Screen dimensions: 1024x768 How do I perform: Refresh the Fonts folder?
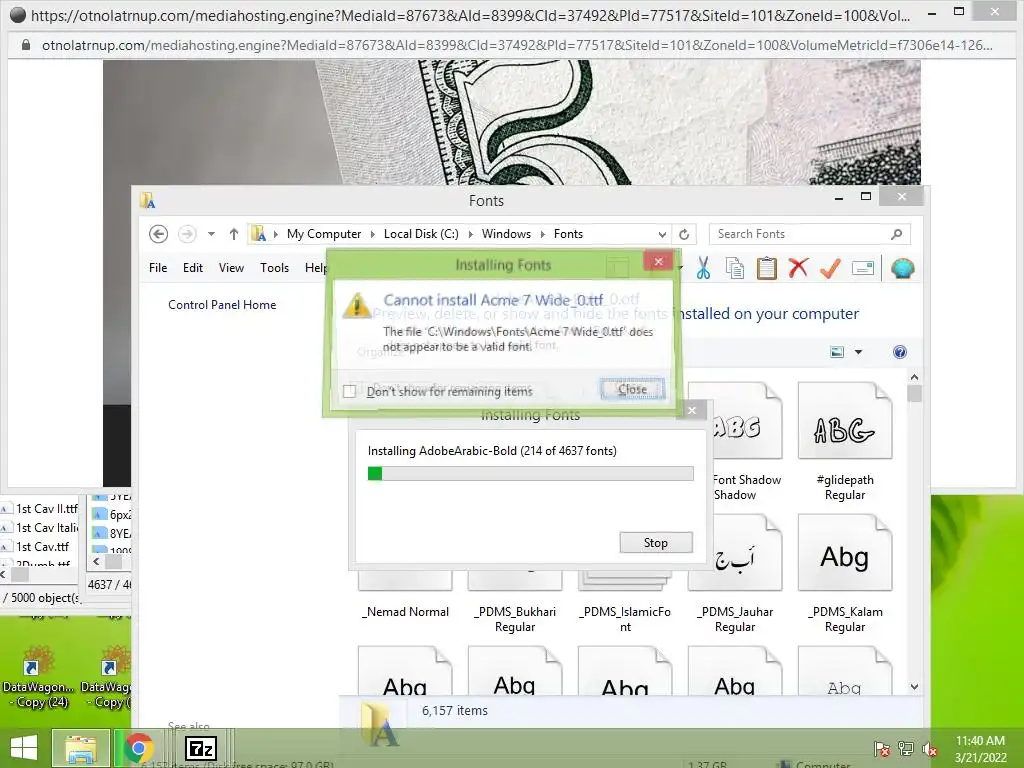684,234
